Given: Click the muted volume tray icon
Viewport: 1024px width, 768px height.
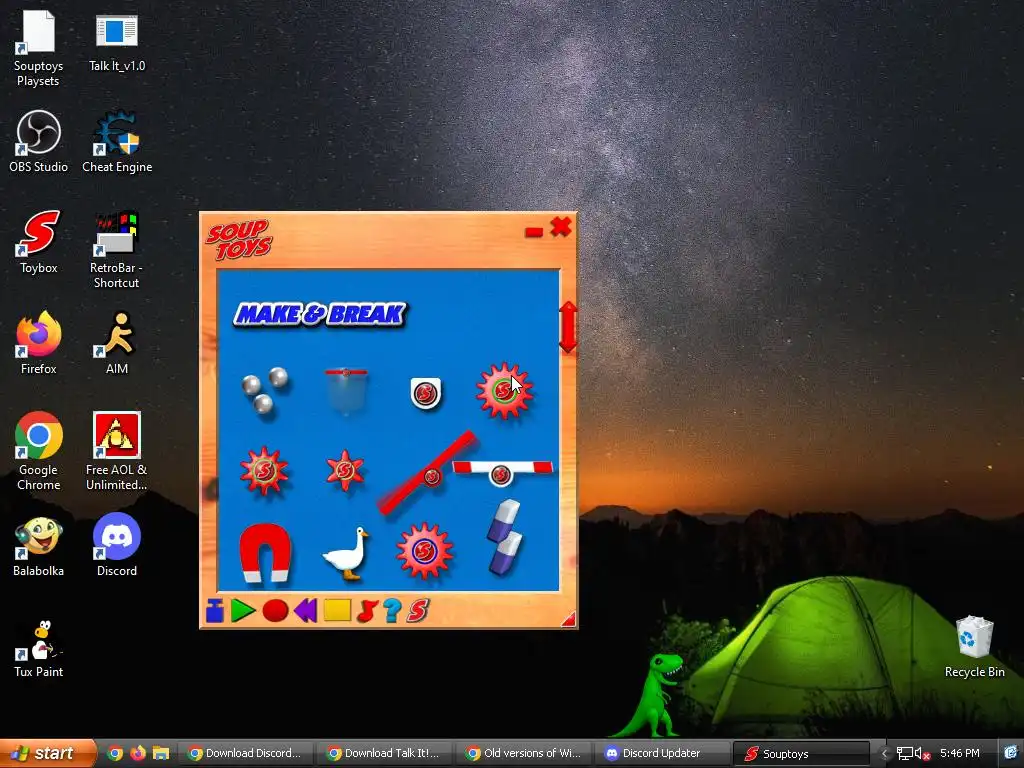Looking at the screenshot, I should tap(922, 754).
